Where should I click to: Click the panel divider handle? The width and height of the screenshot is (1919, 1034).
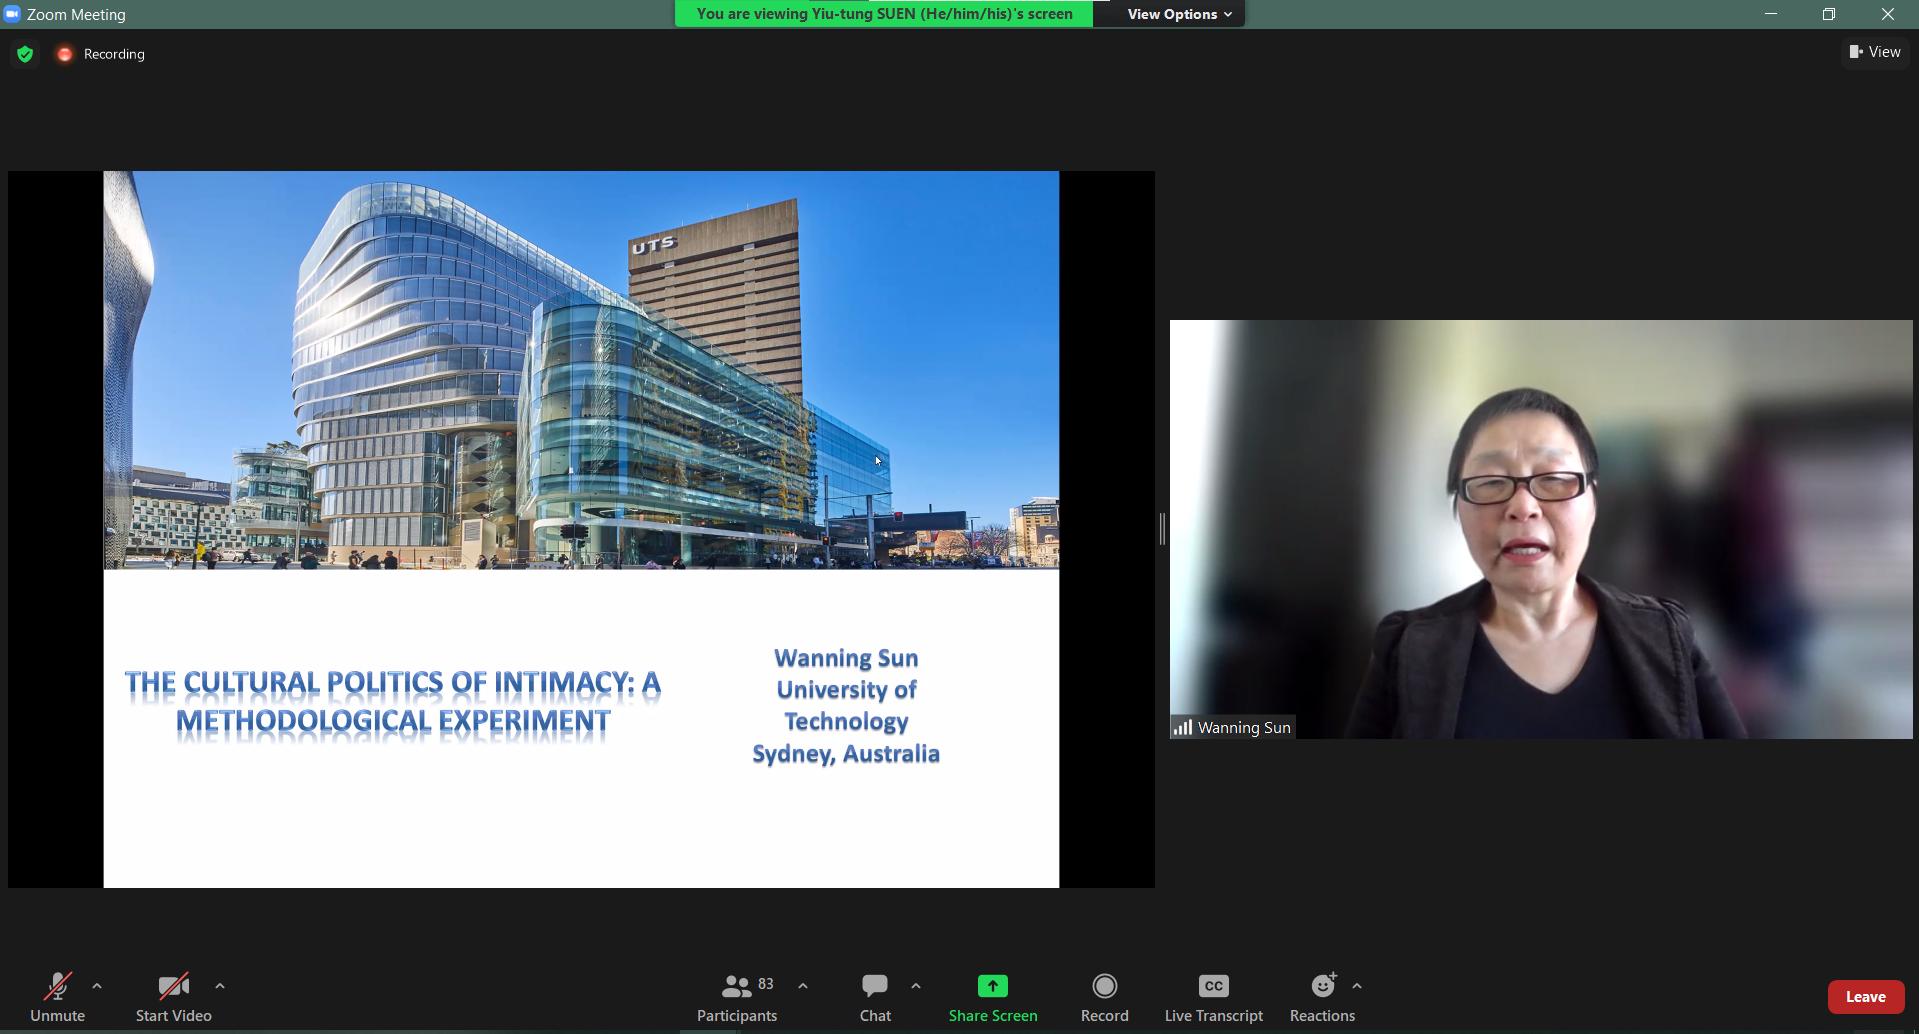(1162, 529)
